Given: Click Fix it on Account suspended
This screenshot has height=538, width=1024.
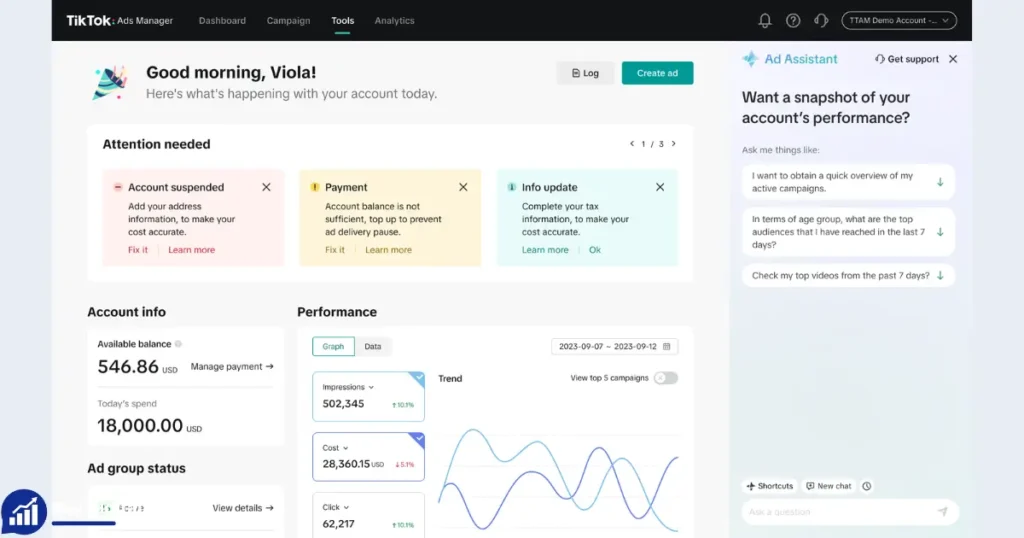Looking at the screenshot, I should pos(138,250).
